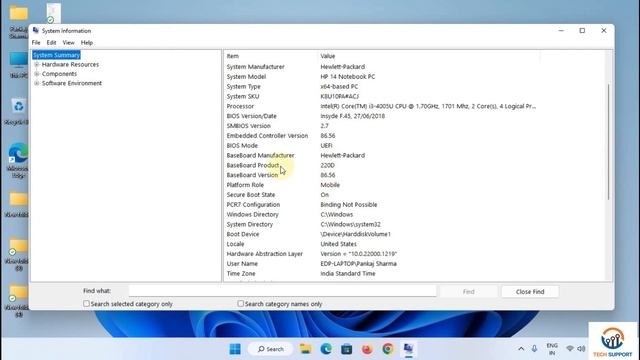
Task: Open Wi-Fi network tray icon
Action: coord(570,349)
